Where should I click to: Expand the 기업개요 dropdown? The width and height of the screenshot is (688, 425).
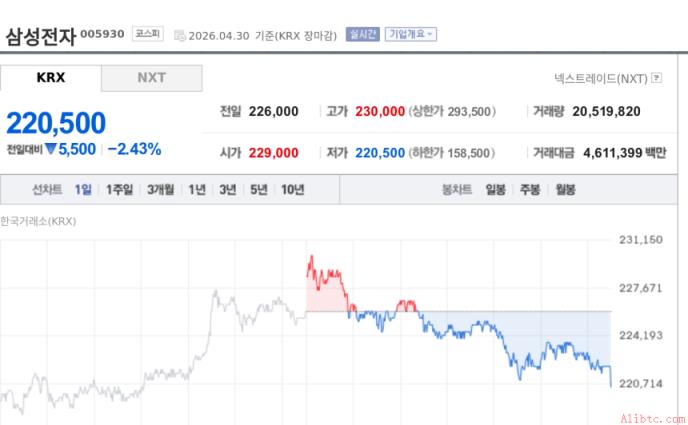(411, 34)
